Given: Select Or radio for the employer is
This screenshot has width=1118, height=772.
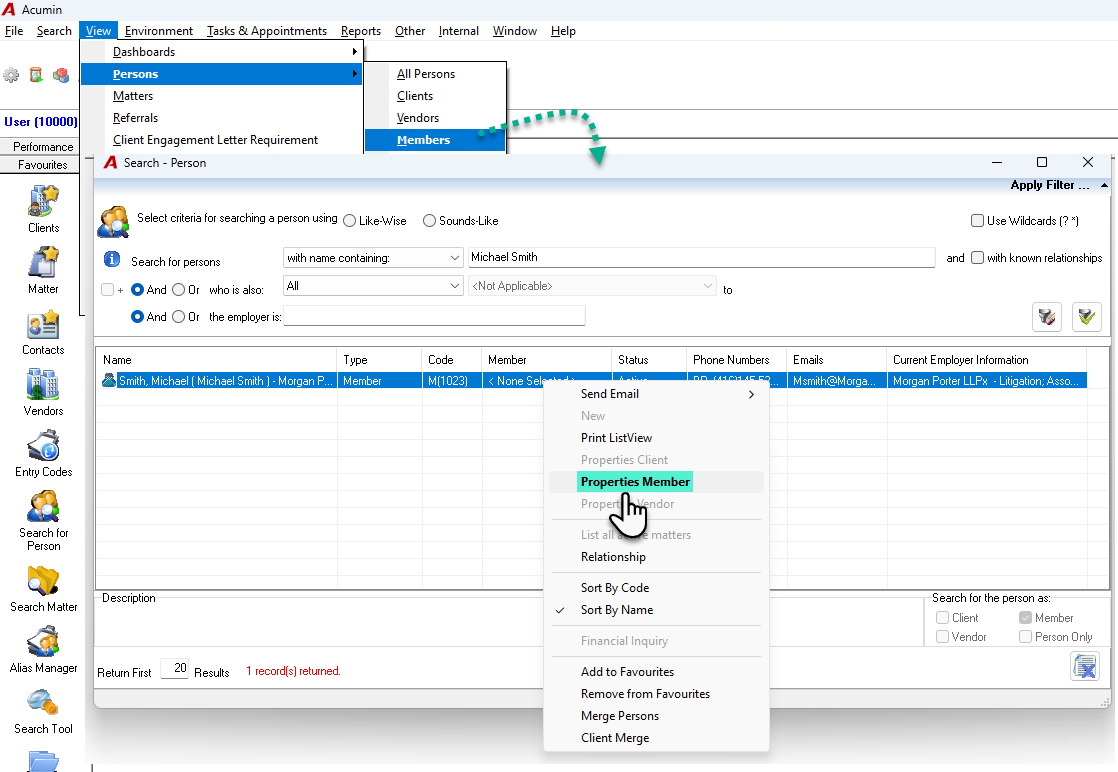Looking at the screenshot, I should coord(179,316).
